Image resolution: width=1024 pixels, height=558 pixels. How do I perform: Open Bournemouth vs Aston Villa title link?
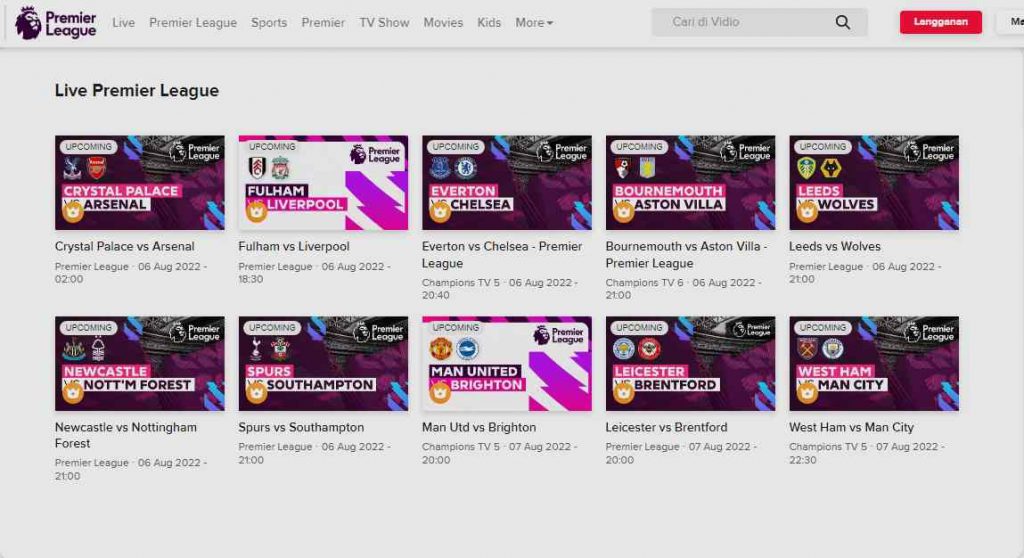click(x=686, y=255)
